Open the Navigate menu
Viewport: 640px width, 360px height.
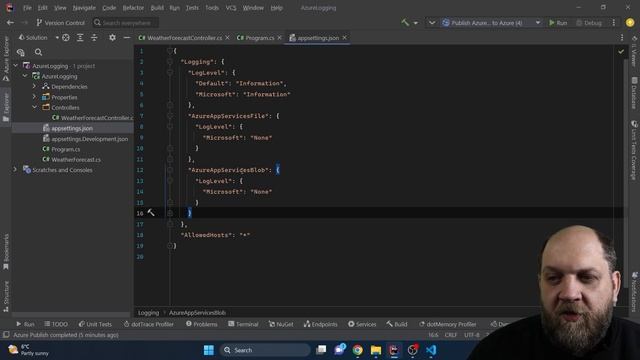tap(84, 8)
